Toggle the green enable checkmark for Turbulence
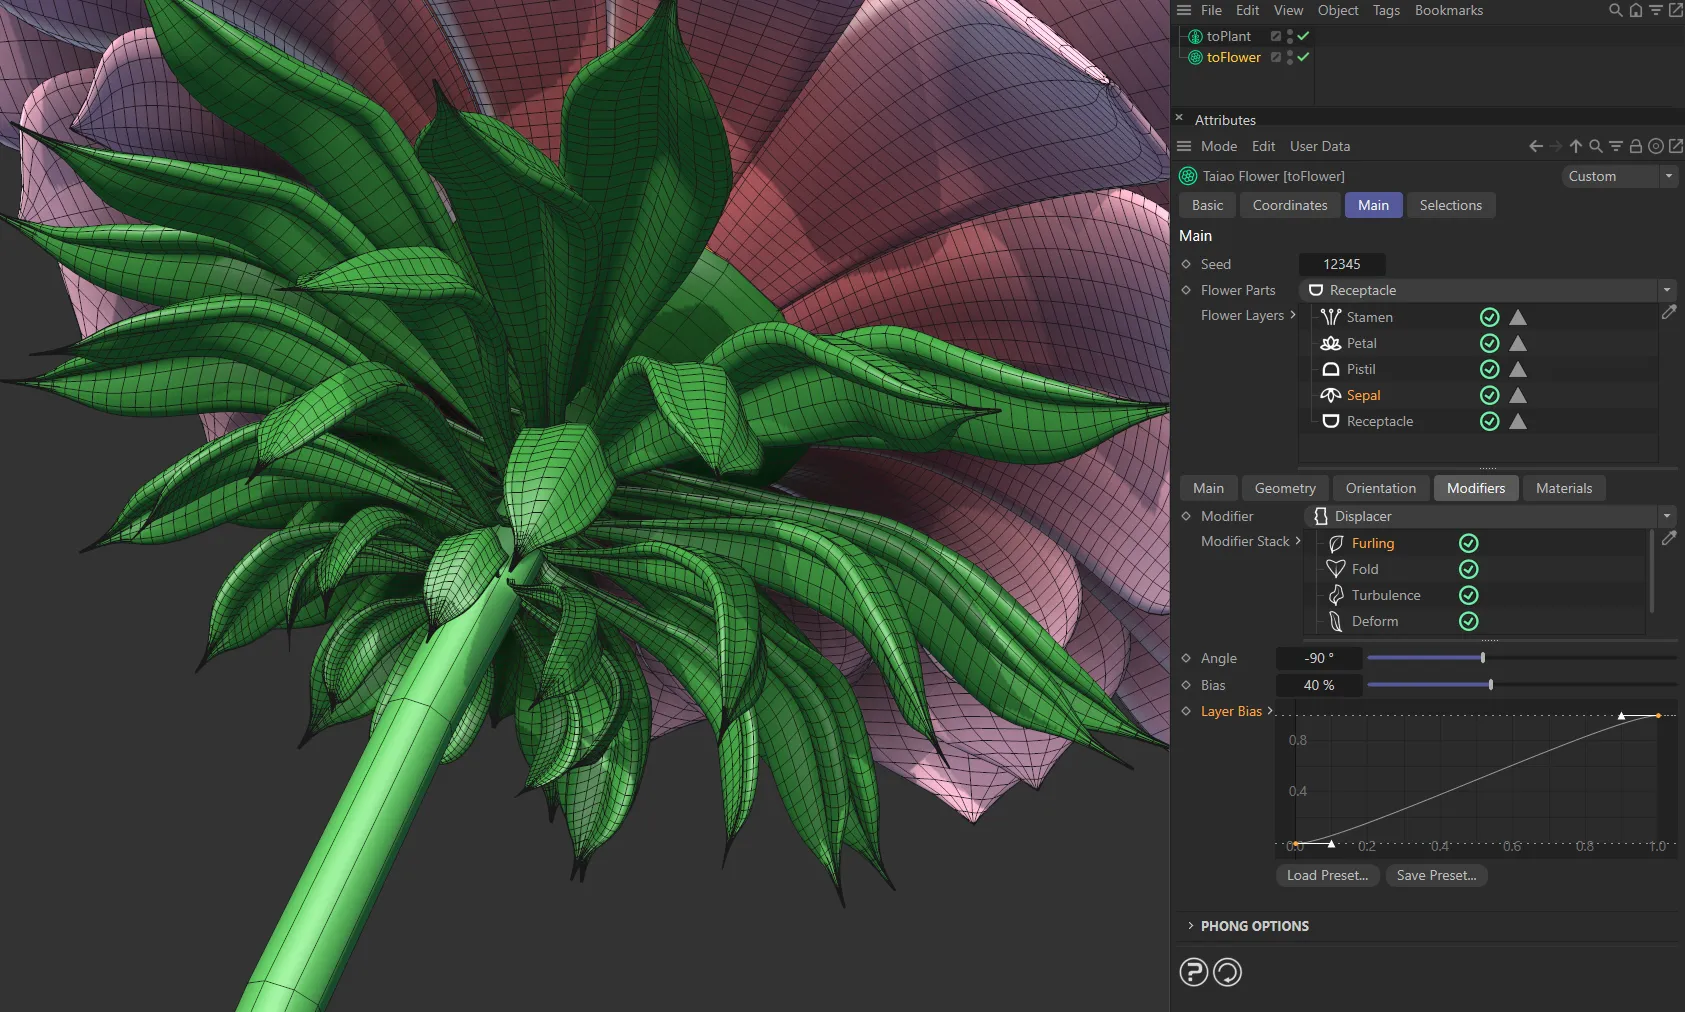 [1469, 595]
